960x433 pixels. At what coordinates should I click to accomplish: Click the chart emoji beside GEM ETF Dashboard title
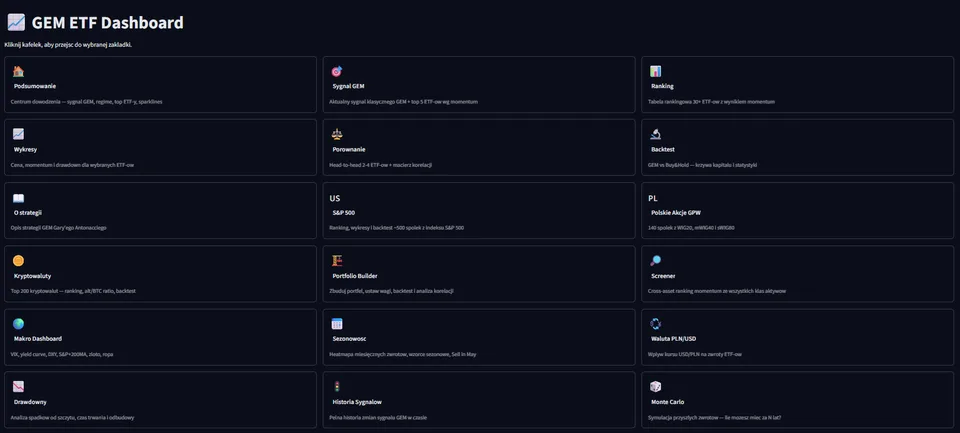16,23
